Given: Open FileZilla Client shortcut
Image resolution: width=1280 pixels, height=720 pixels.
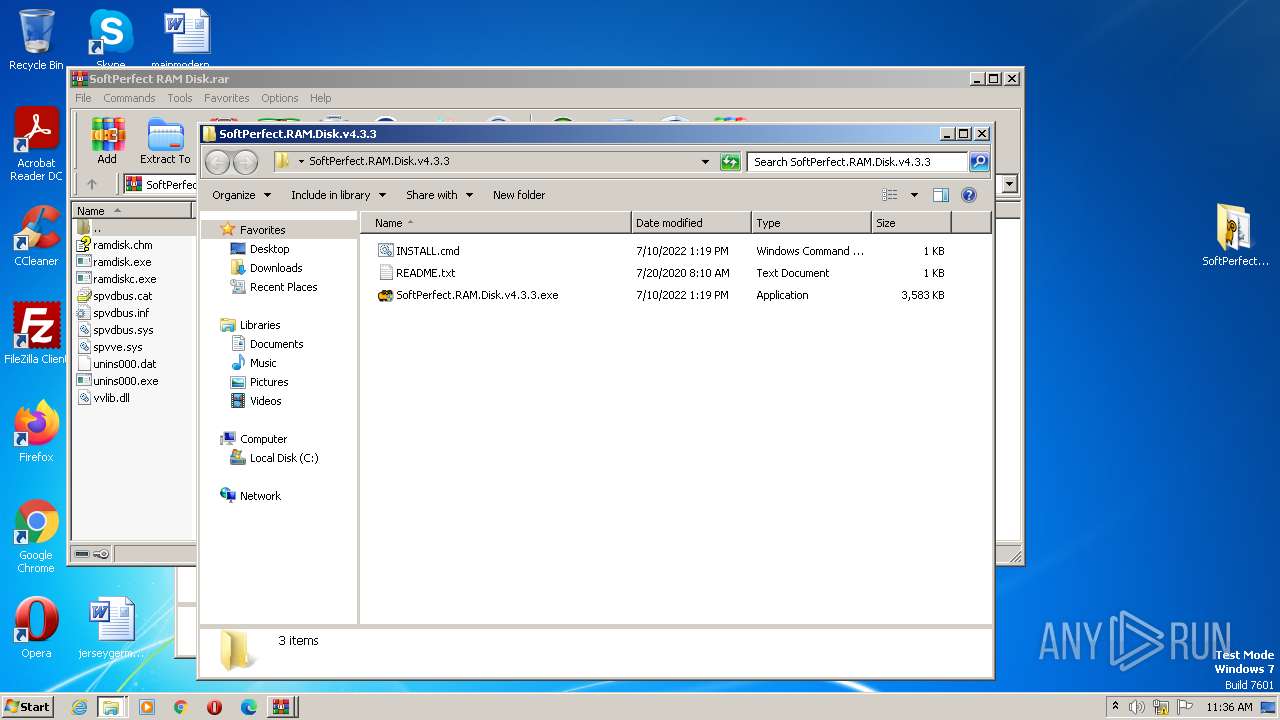Looking at the screenshot, I should point(36,334).
